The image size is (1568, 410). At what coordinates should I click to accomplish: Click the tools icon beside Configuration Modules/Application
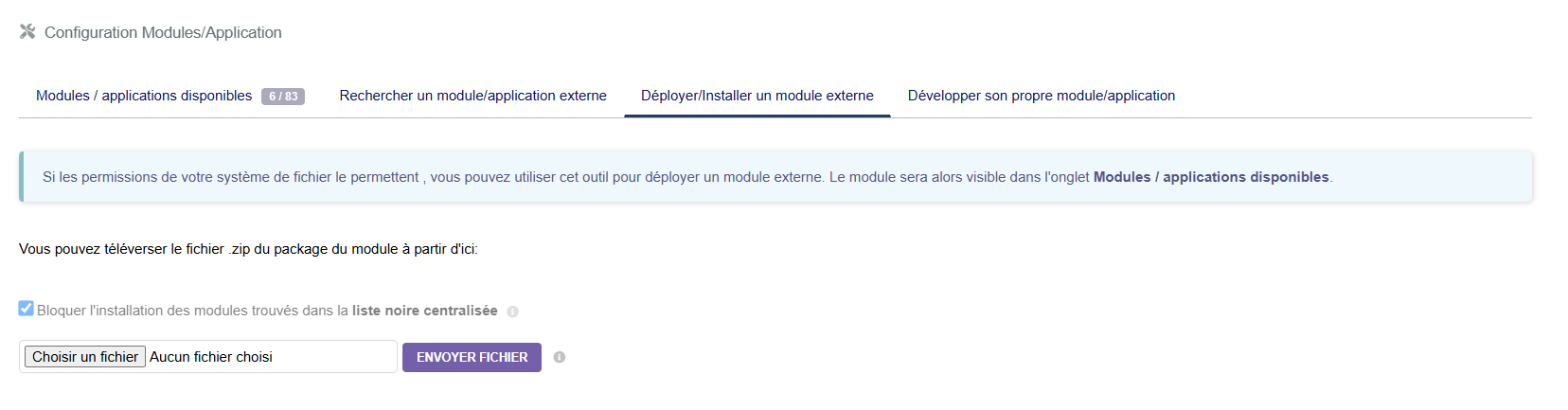(x=28, y=33)
